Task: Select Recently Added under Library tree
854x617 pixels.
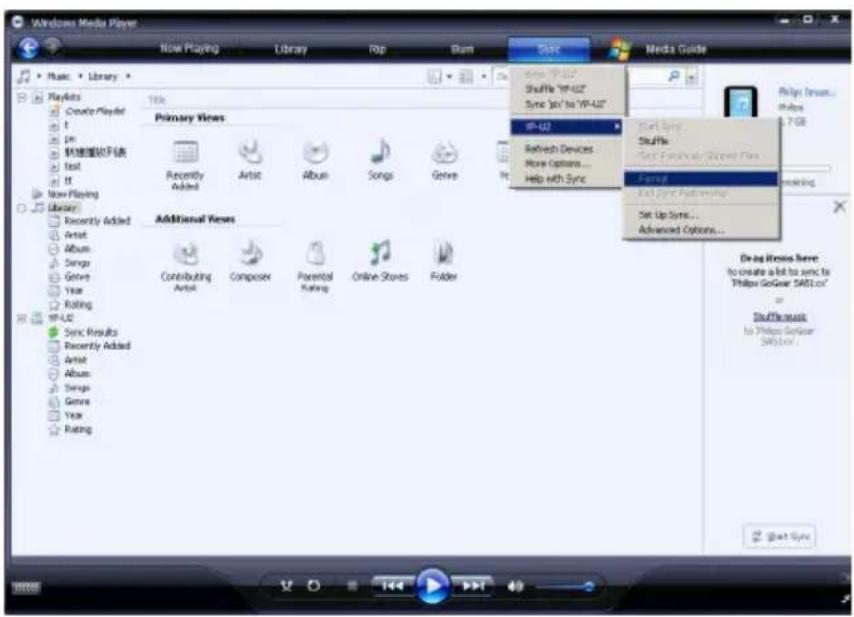Action: click(x=97, y=221)
